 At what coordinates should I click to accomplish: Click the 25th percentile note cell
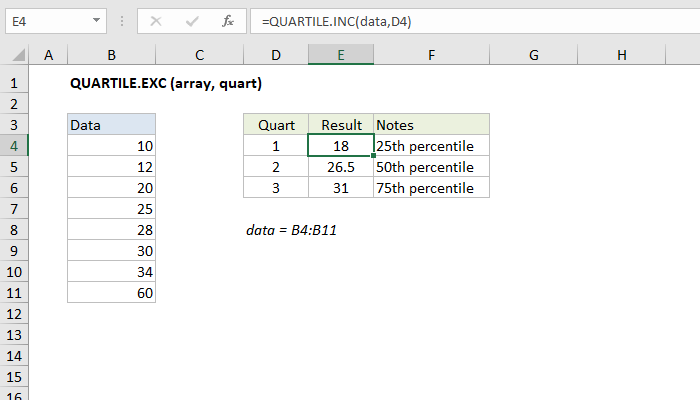point(431,146)
